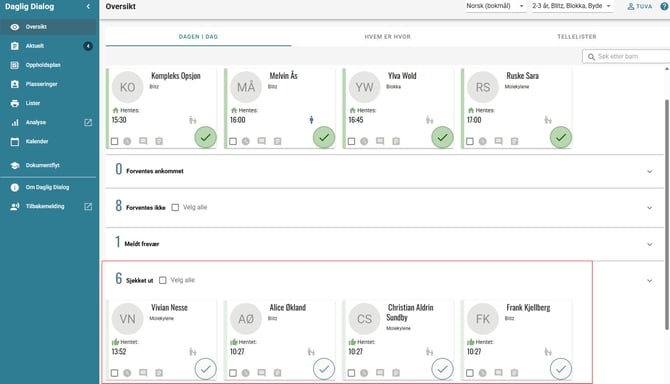Click external link icon next to Analyse
Viewport: 670px width, 384px height.
coord(88,123)
